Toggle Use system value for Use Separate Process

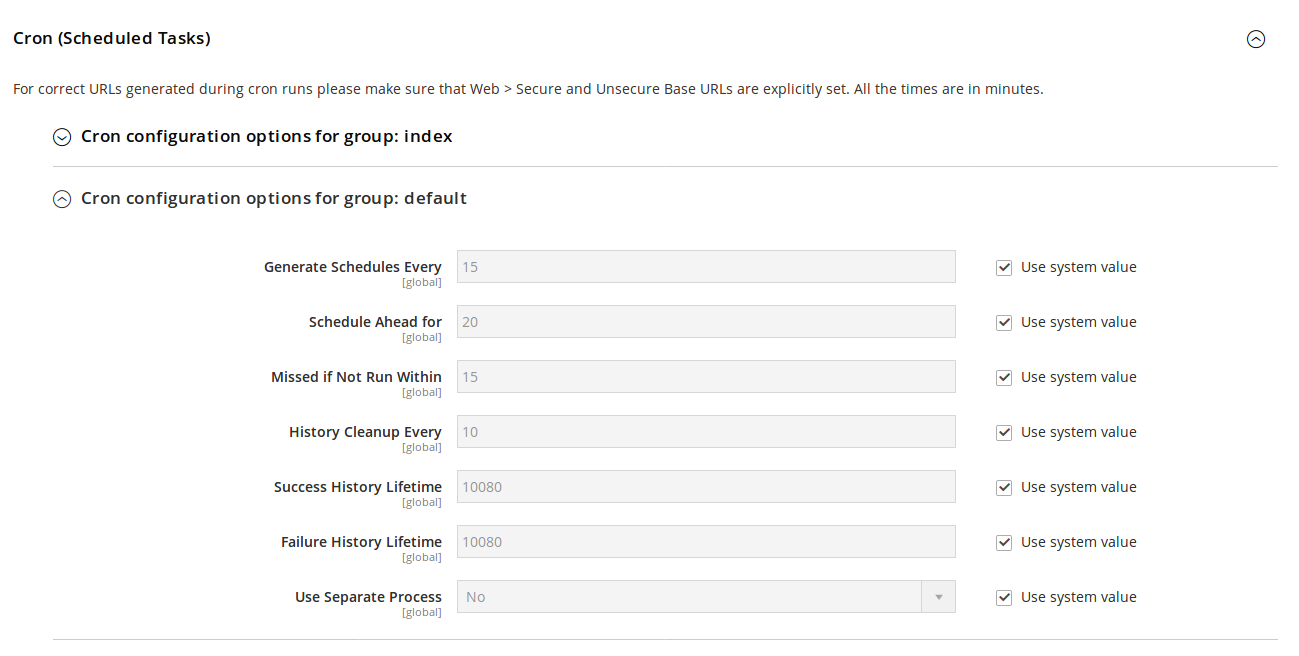(1004, 597)
